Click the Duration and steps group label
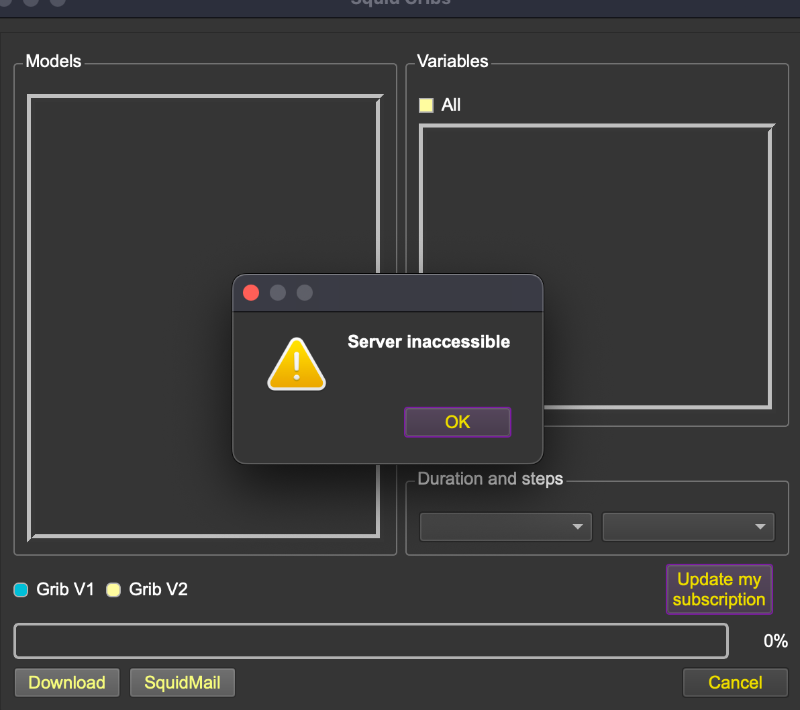Viewport: 800px width, 710px height. (x=490, y=479)
